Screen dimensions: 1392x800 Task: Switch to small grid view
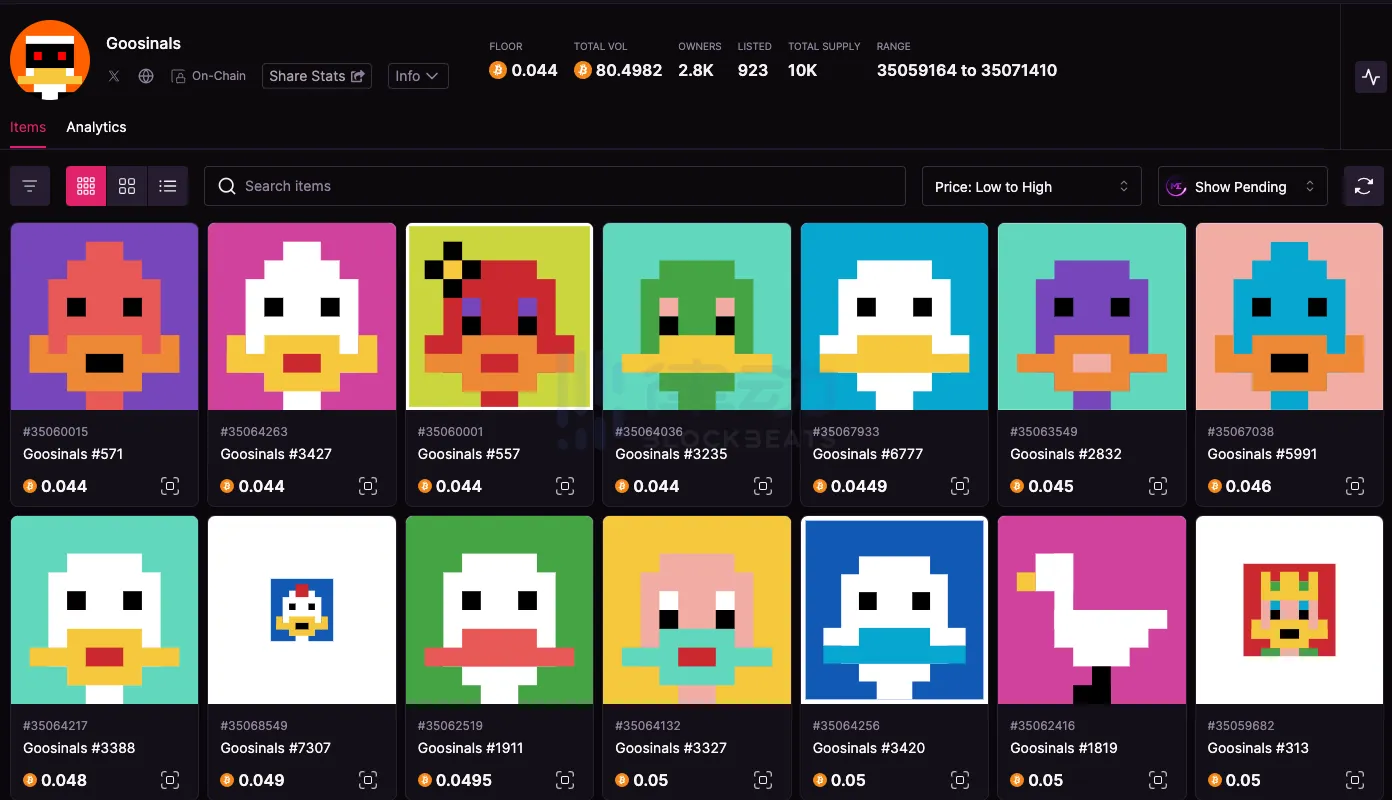86,186
